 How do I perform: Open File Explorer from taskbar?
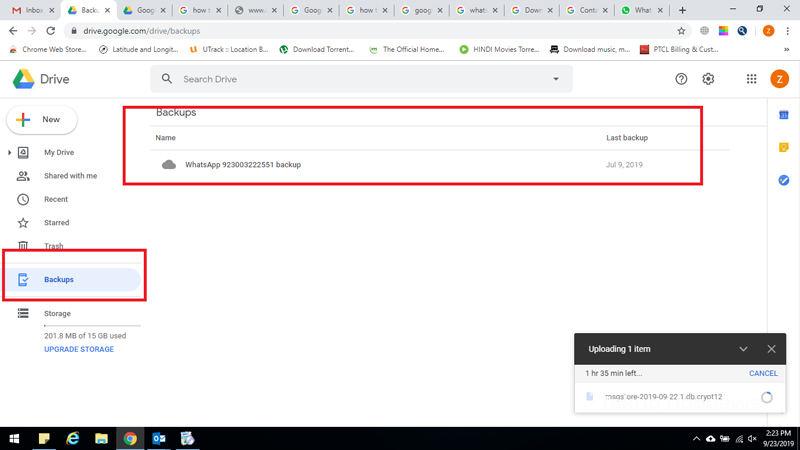tap(102, 439)
